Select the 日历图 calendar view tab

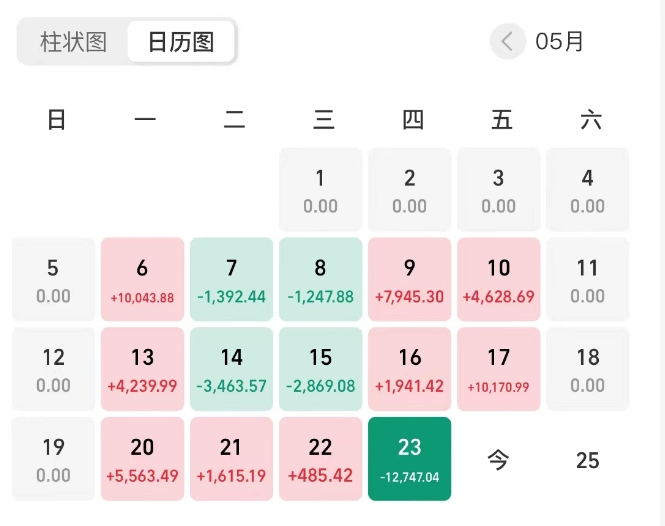(181, 42)
